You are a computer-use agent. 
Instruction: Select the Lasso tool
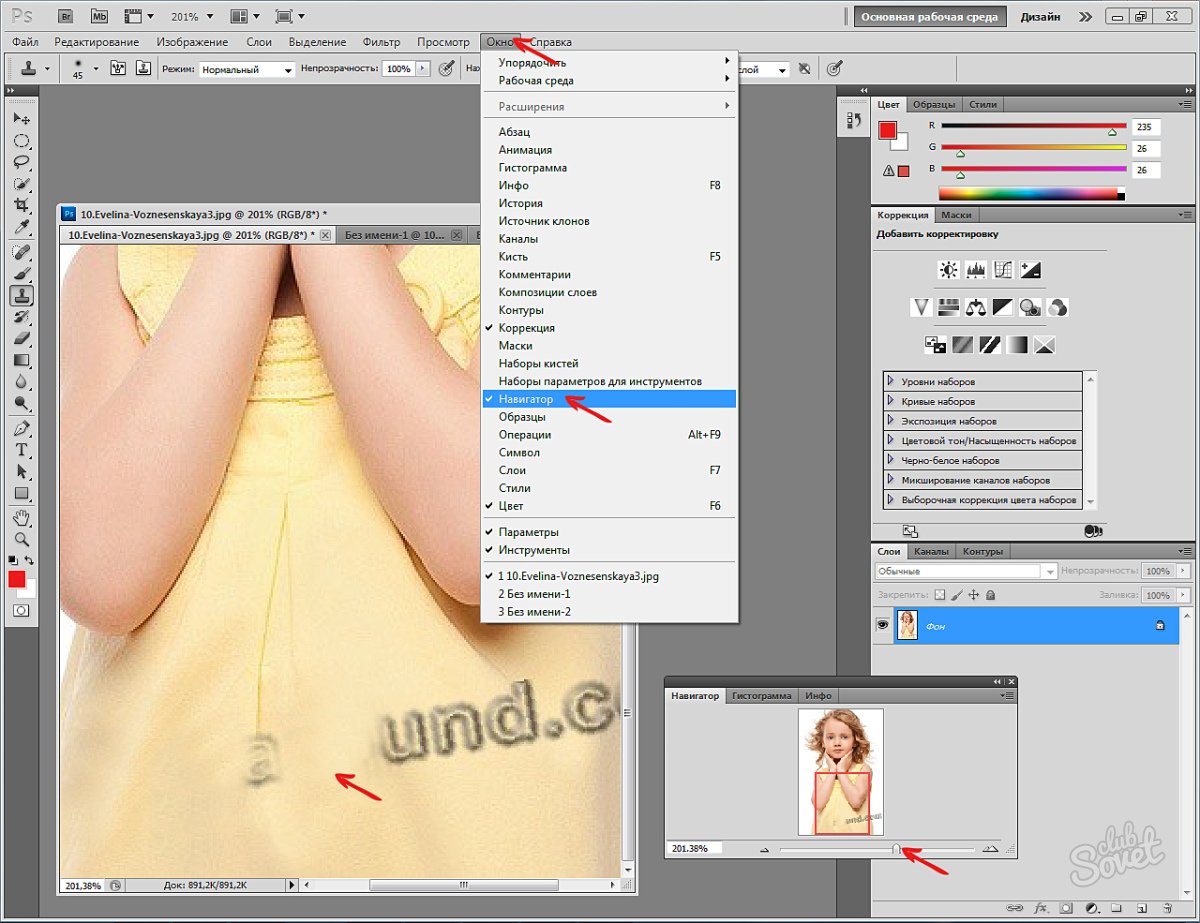[21, 162]
